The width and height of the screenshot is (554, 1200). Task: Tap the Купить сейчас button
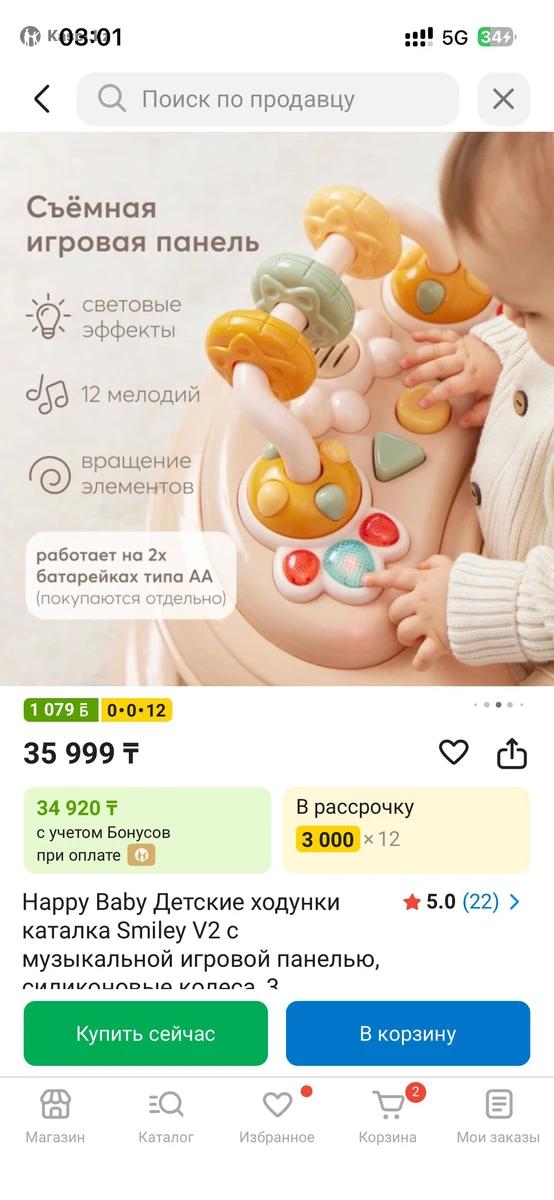click(x=146, y=1033)
